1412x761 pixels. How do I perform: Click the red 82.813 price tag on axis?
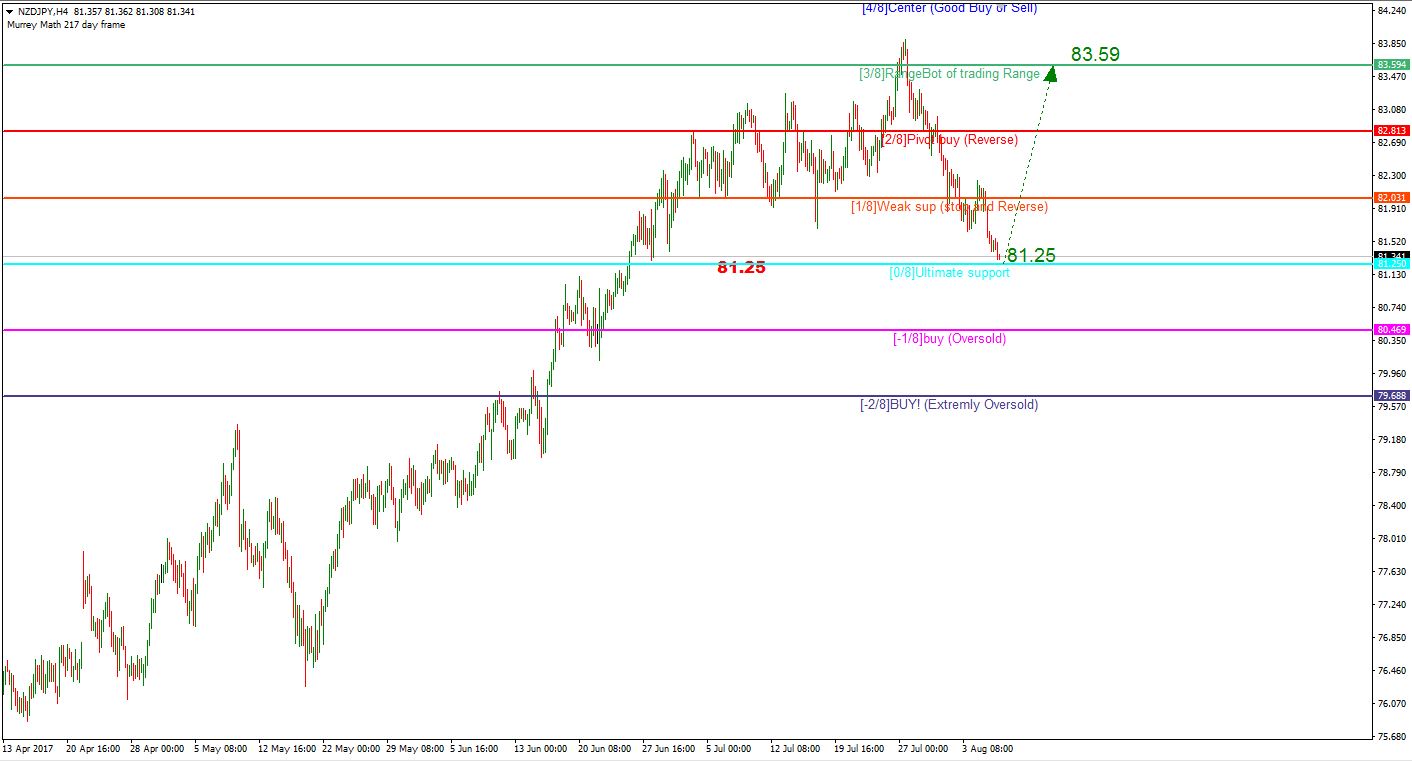[1391, 131]
